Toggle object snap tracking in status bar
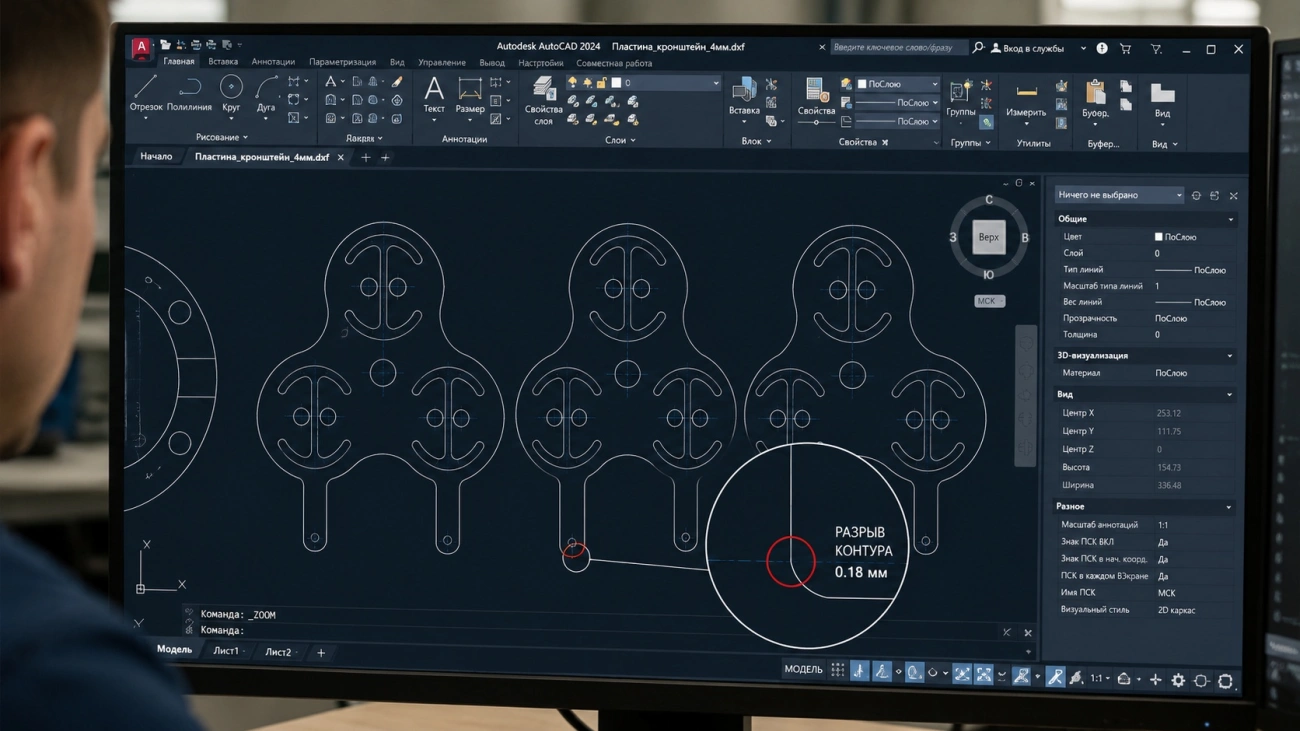Image resolution: width=1300 pixels, height=731 pixels. coord(964,674)
